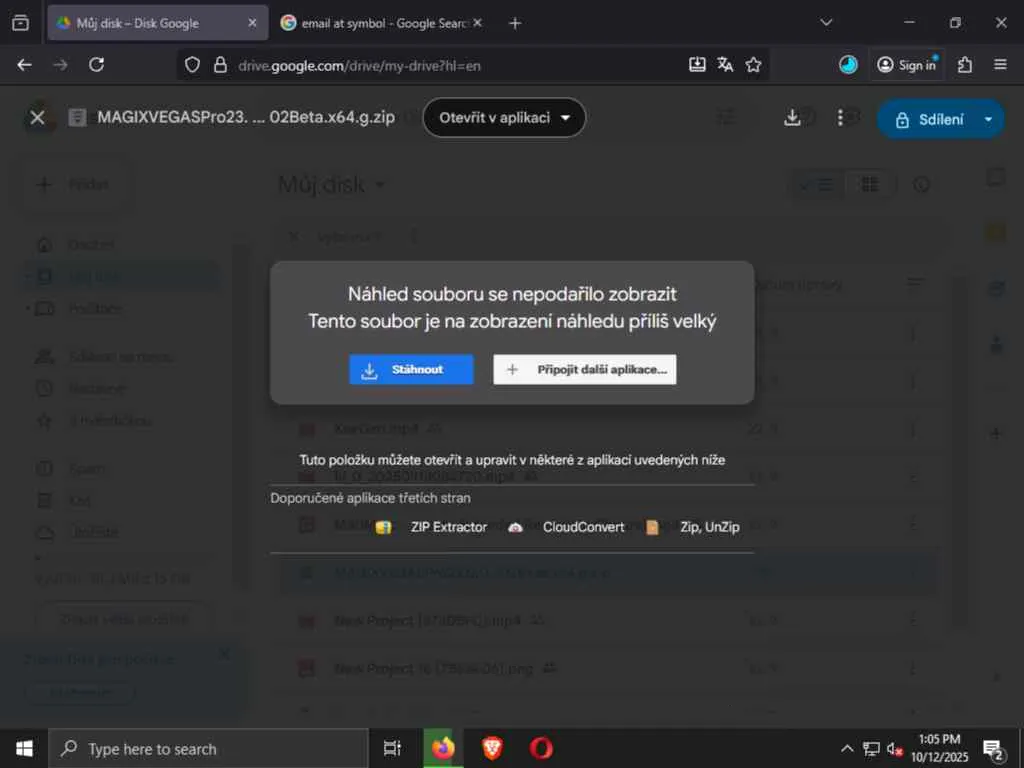Viewport: 1024px width, 768px height.
Task: Click the download icon in preview toolbar
Action: [x=792, y=118]
